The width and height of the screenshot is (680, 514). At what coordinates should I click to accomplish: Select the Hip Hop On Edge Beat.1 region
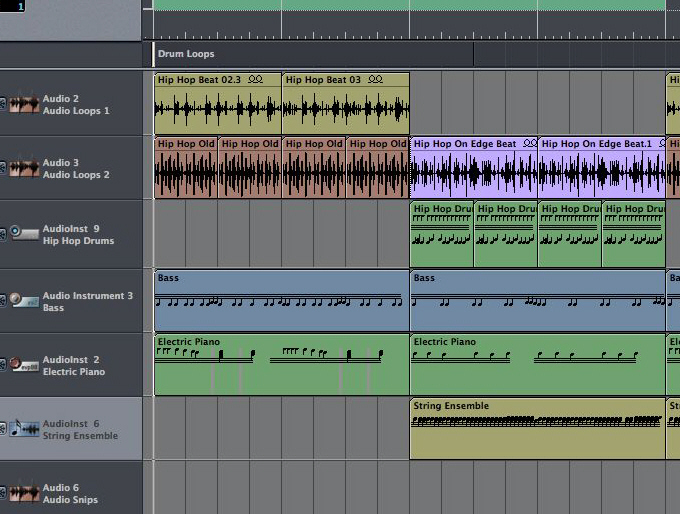pyautogui.click(x=602, y=167)
